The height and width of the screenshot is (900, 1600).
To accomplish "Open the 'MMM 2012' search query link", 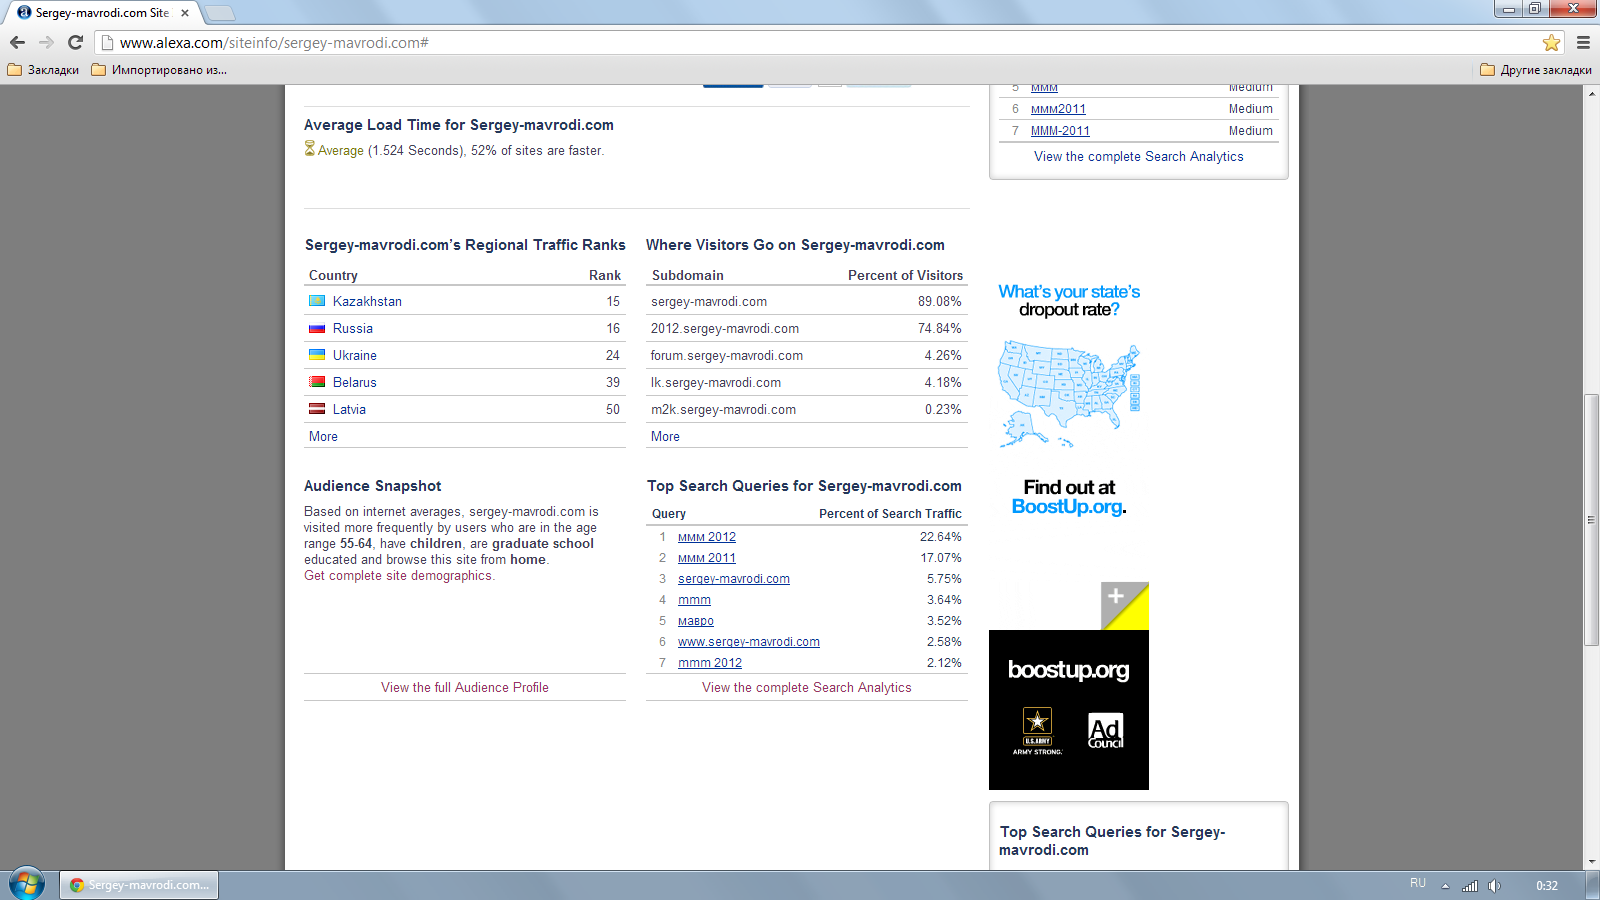I will (x=707, y=537).
